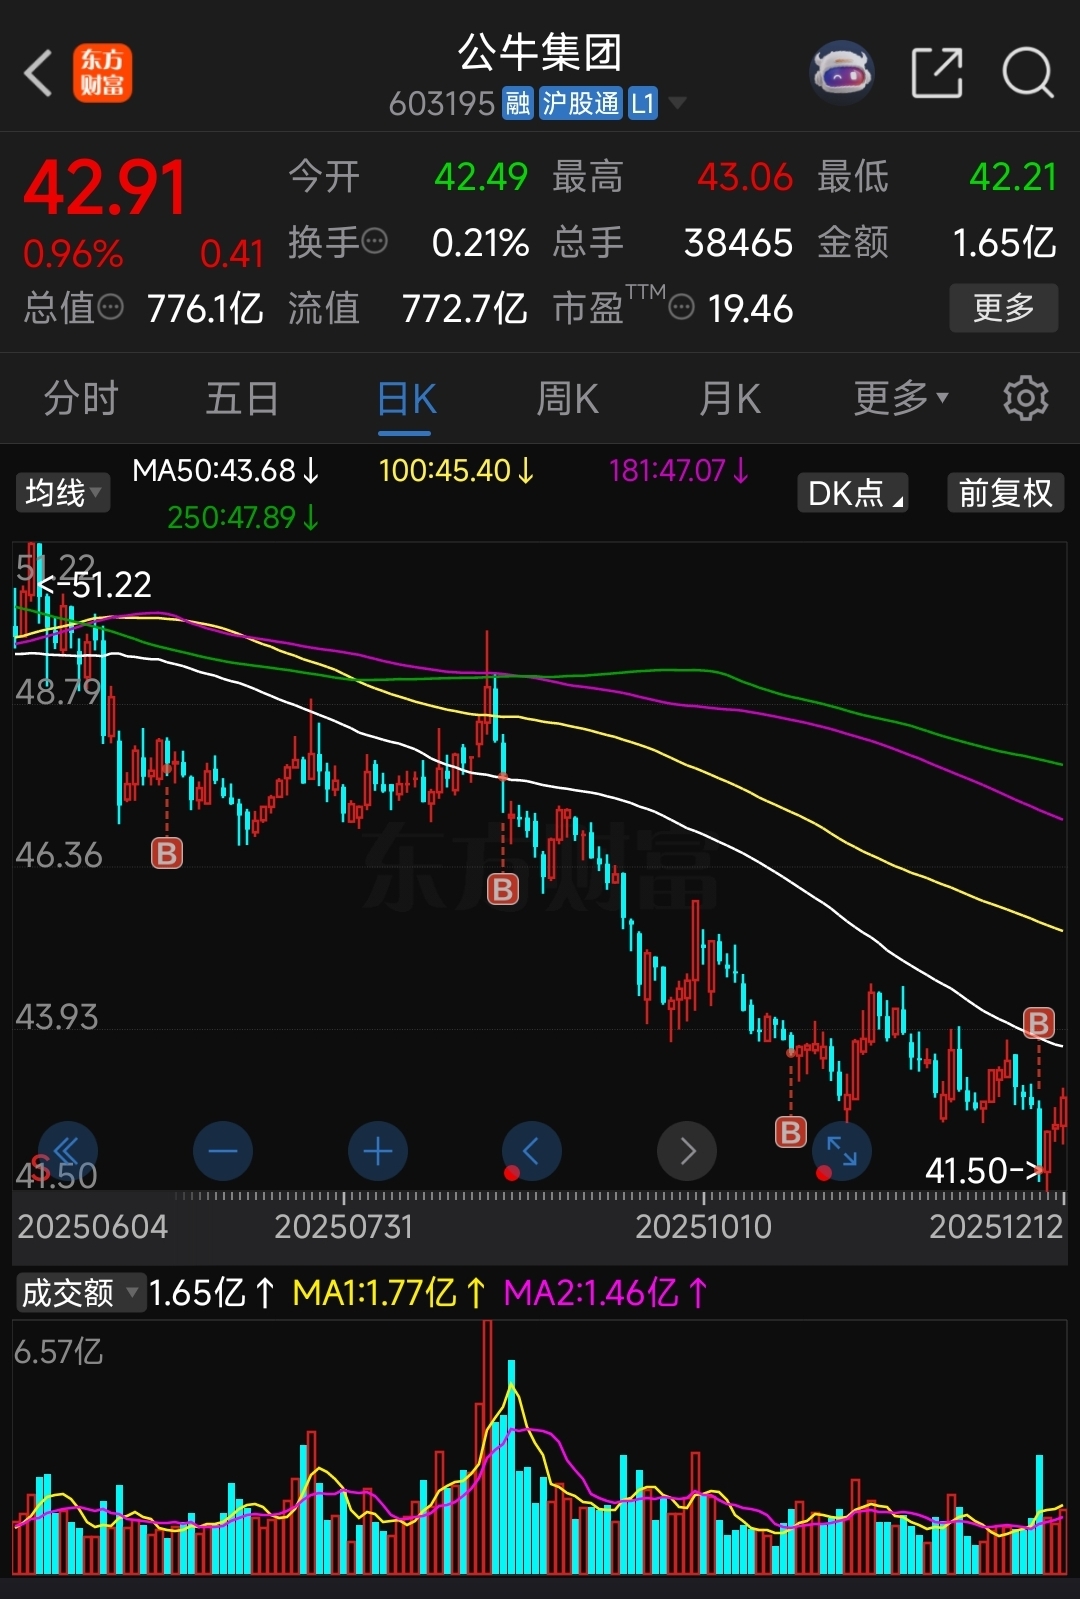Switch to 五日 tab
Image resolution: width=1080 pixels, height=1599 pixels.
coord(242,398)
